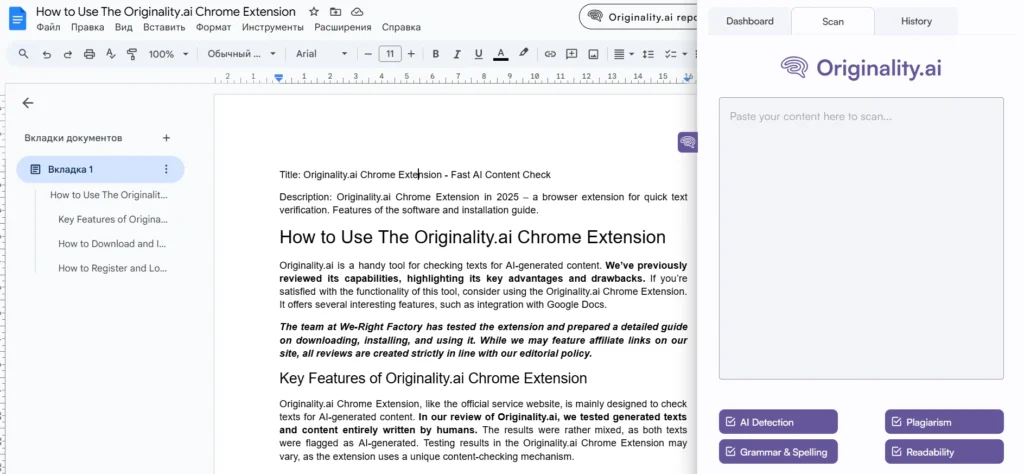Open zoom level dropdown 100%
Viewport: 1024px width, 474px height.
point(168,54)
